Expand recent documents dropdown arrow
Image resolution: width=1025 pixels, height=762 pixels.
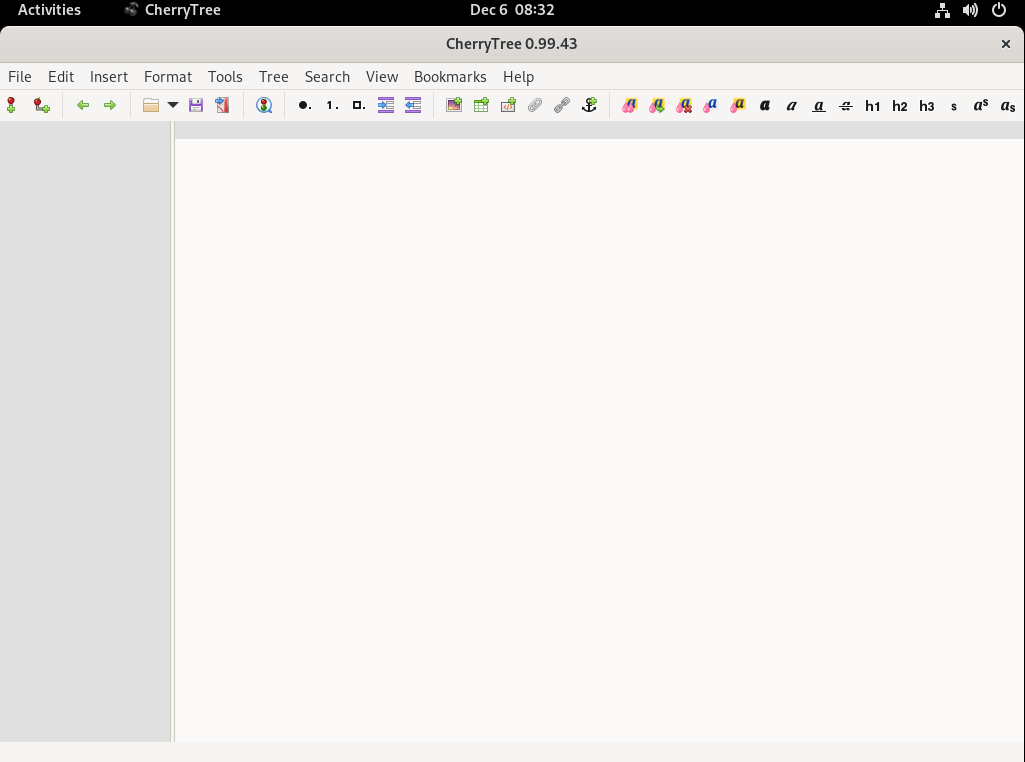tap(173, 105)
